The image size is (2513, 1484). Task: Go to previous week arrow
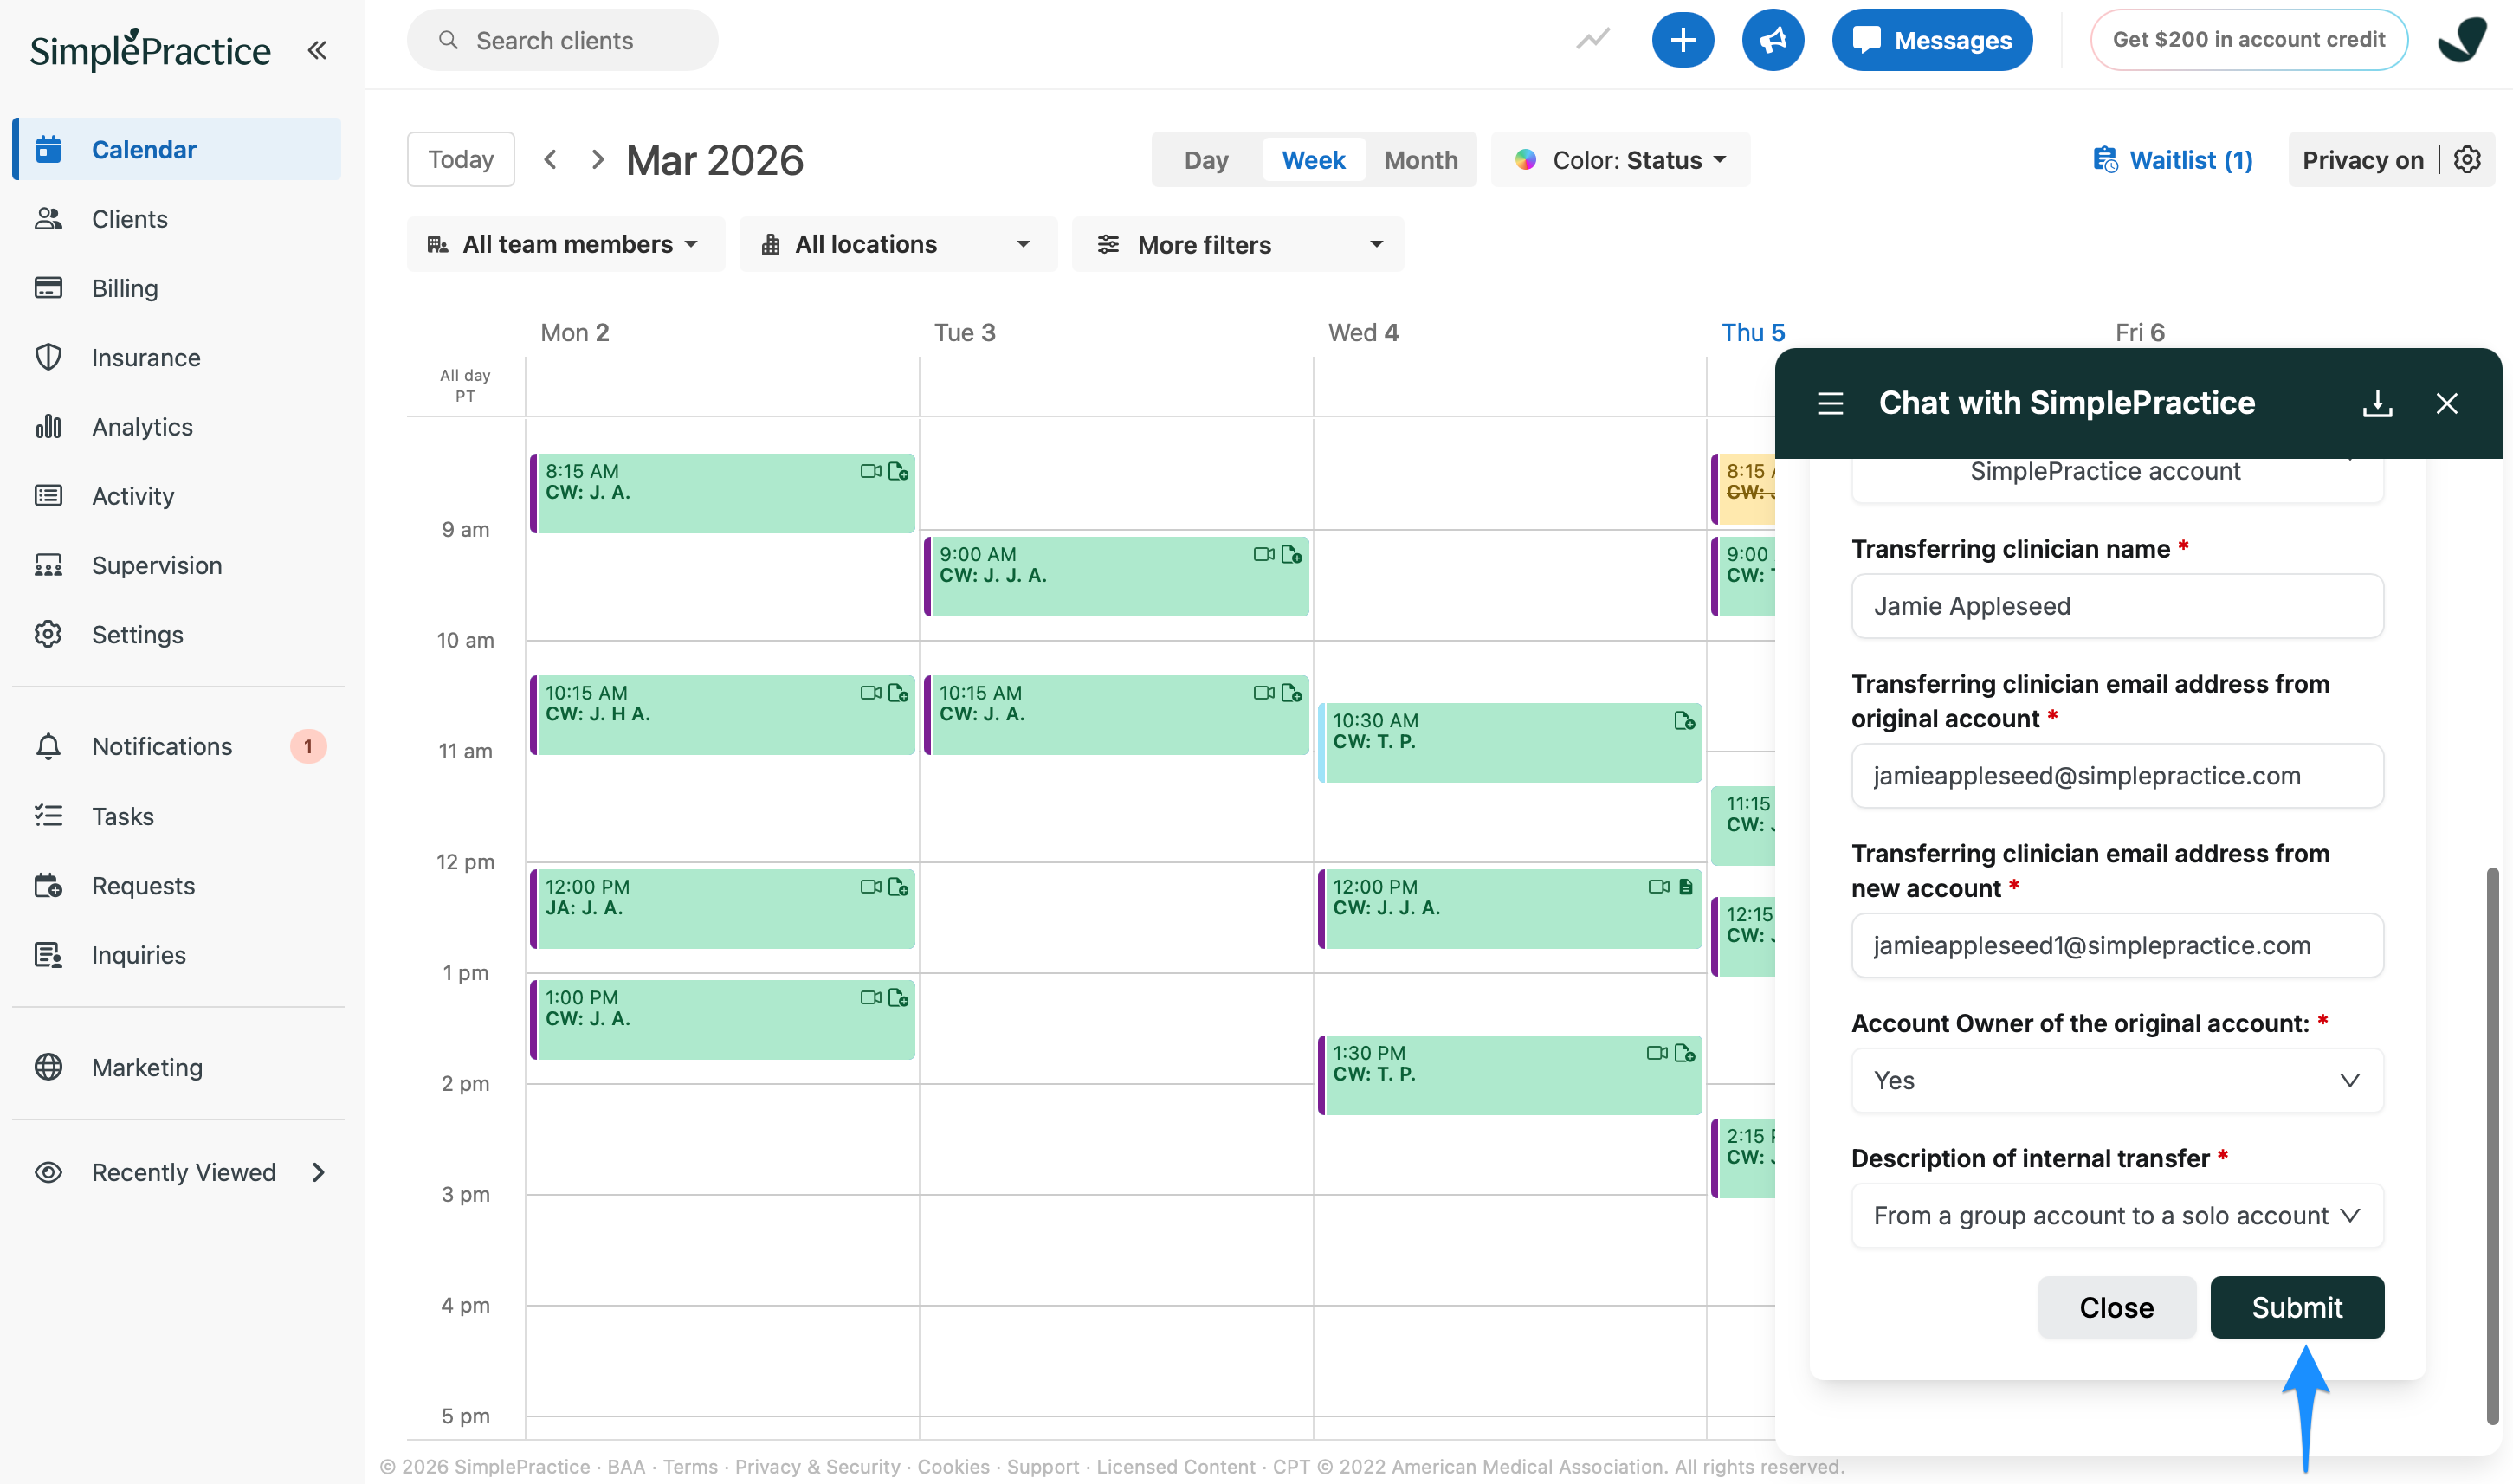(x=550, y=160)
